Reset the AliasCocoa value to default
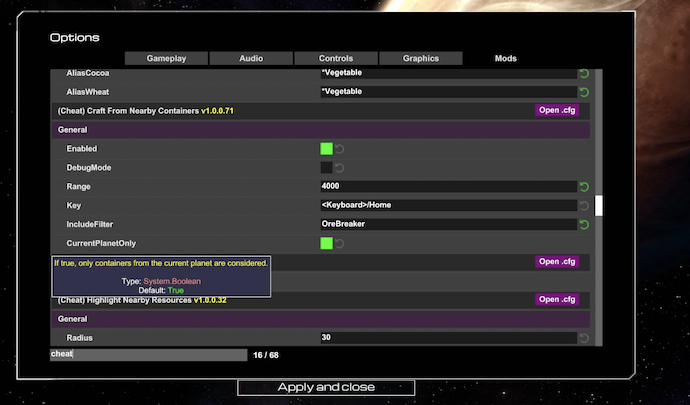Viewport: 690px width, 405px height. point(584,74)
